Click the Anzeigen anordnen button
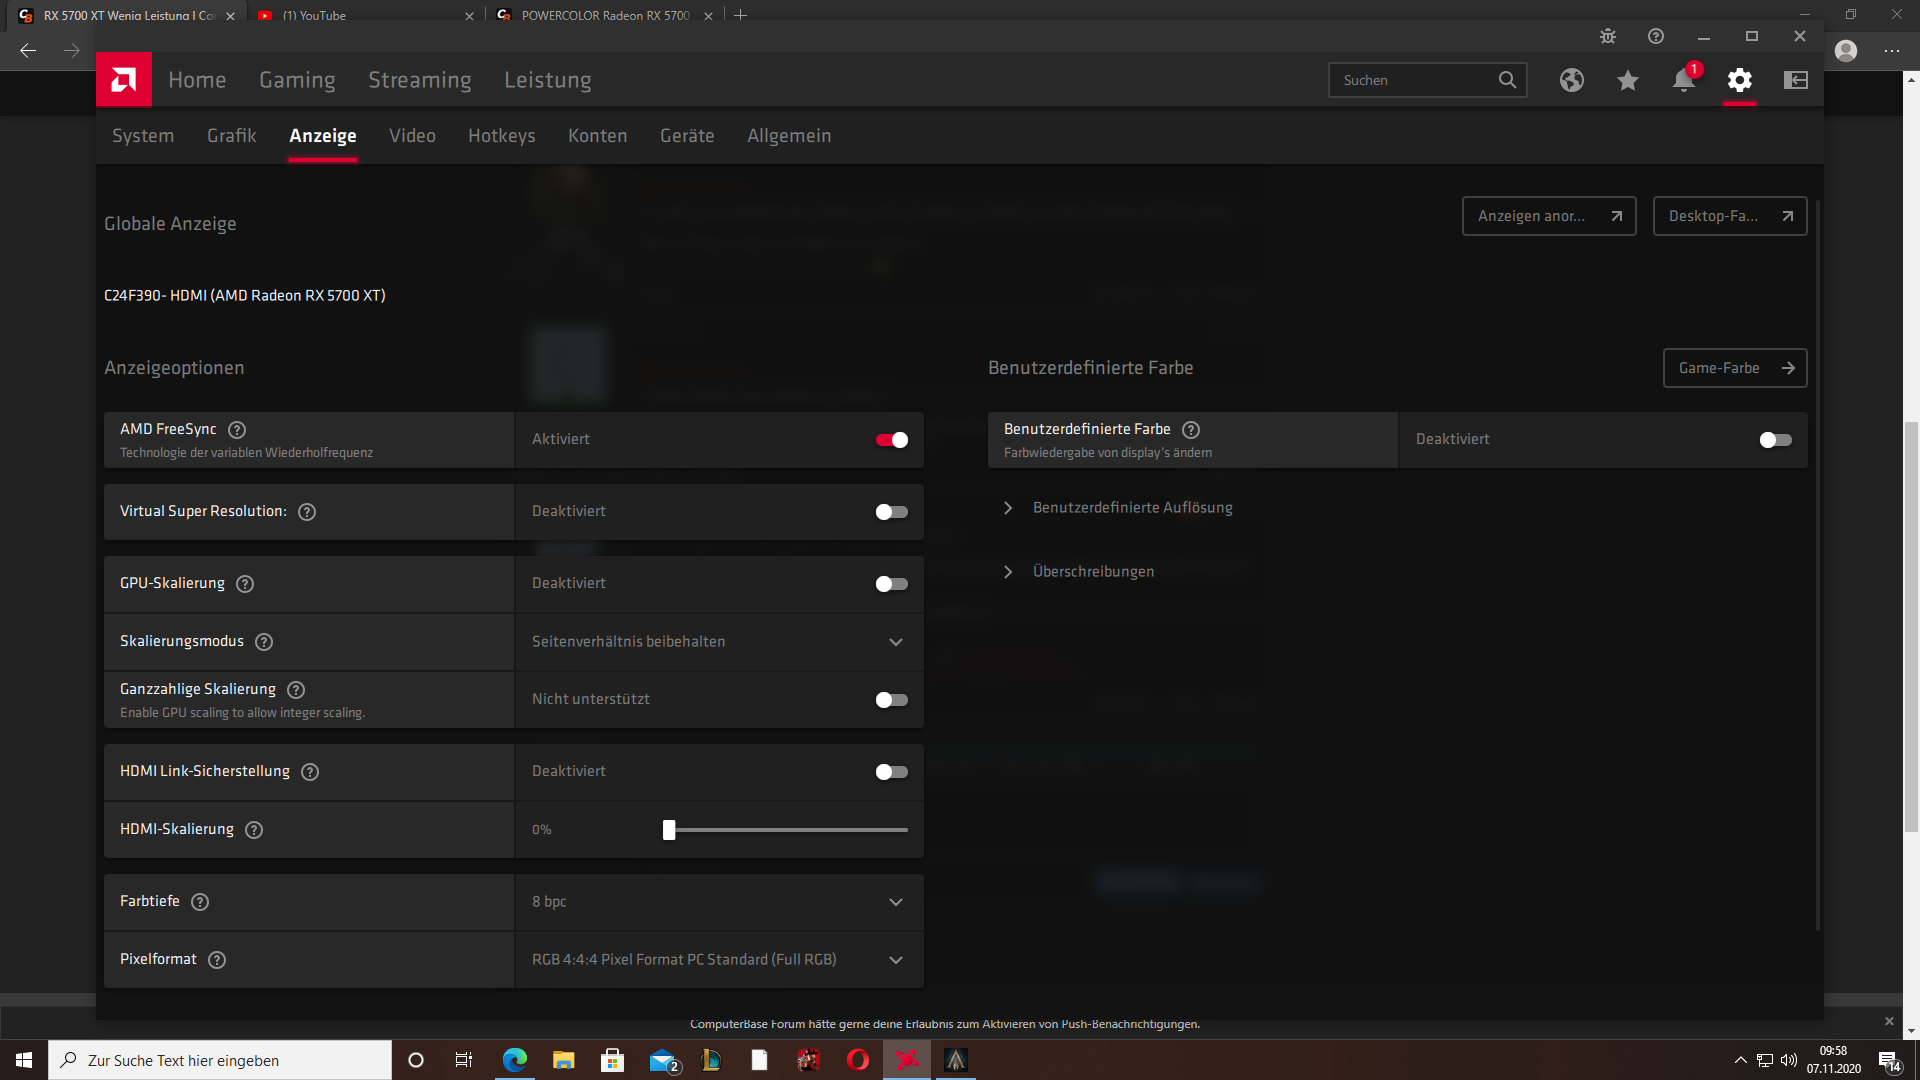The image size is (1920, 1080). (1548, 216)
